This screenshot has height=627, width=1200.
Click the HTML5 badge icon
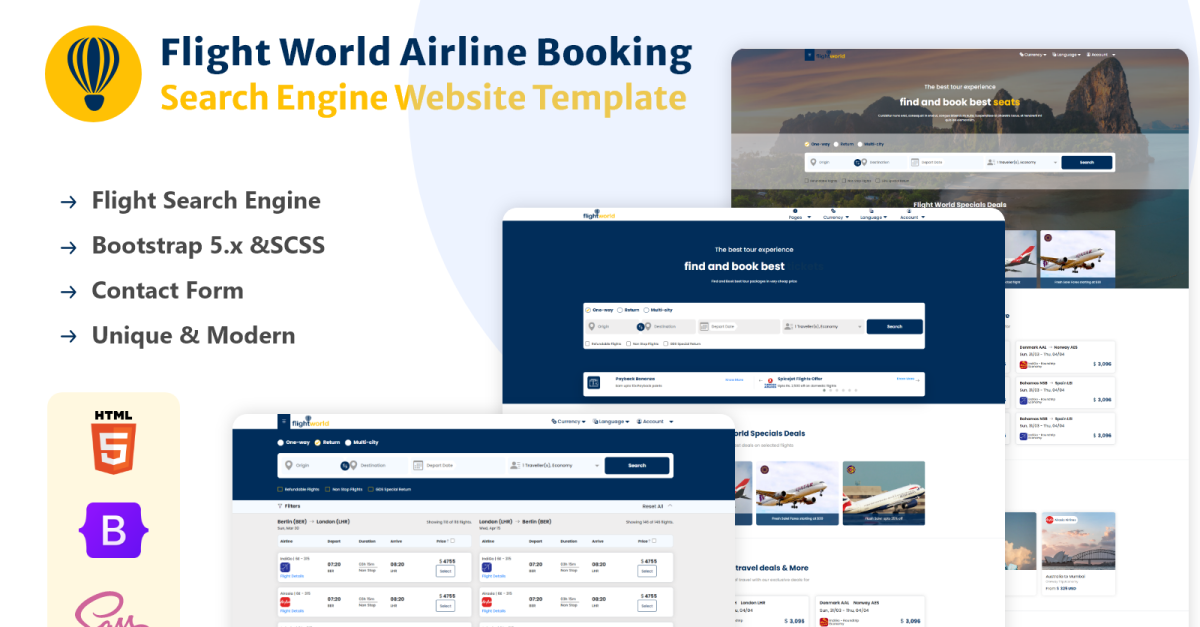pyautogui.click(x=113, y=441)
